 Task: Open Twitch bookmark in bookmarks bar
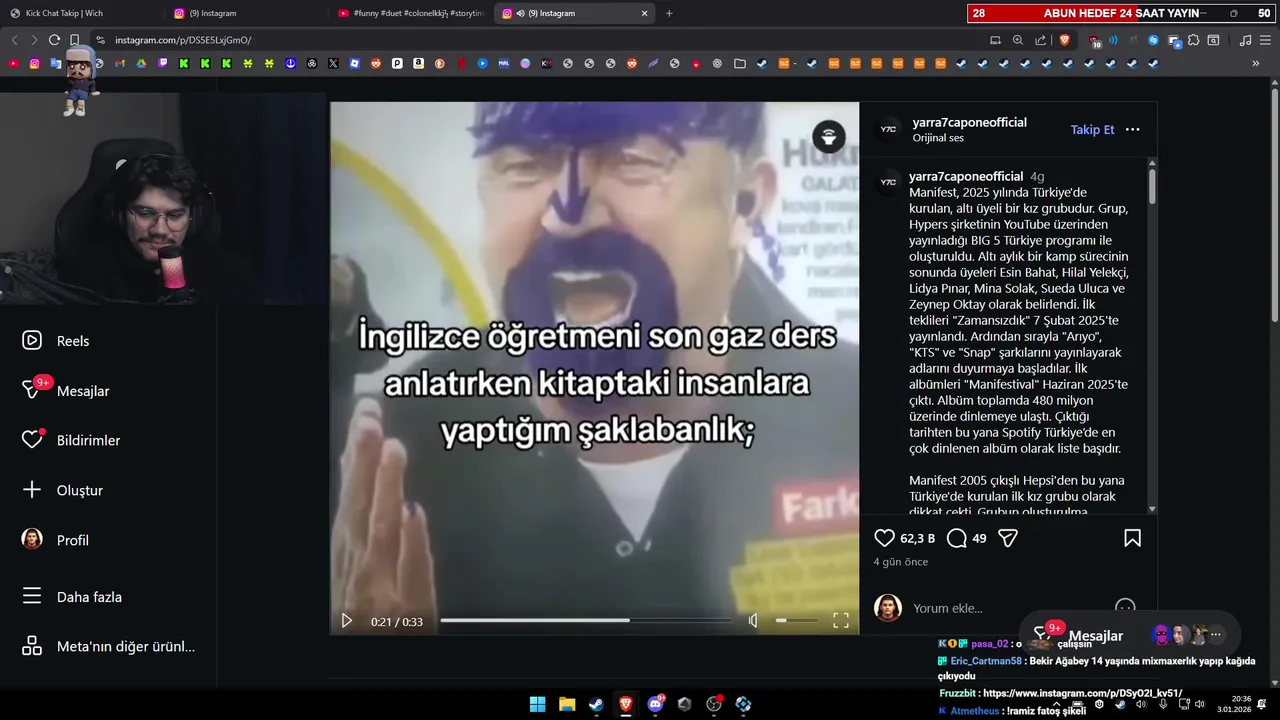tap(162, 63)
